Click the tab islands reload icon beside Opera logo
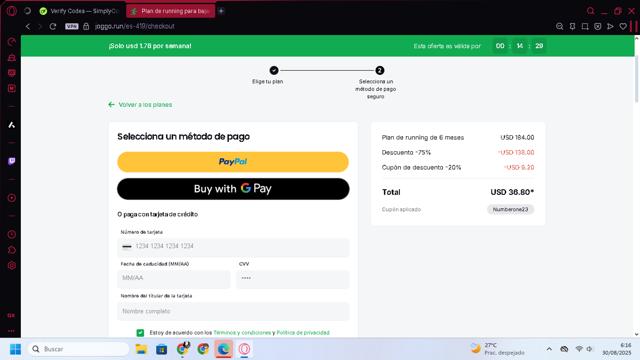Viewport: 640px width, 360px height. (x=27, y=11)
